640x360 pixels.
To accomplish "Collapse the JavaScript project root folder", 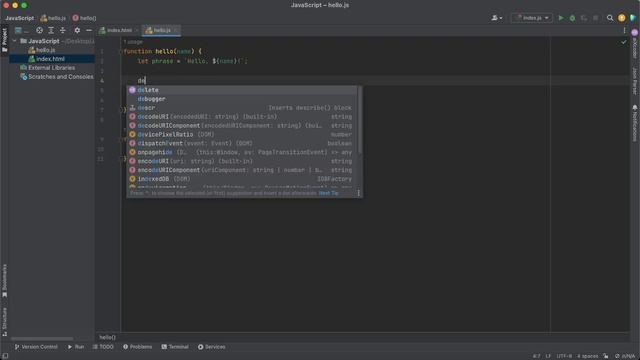I will click(15, 41).
